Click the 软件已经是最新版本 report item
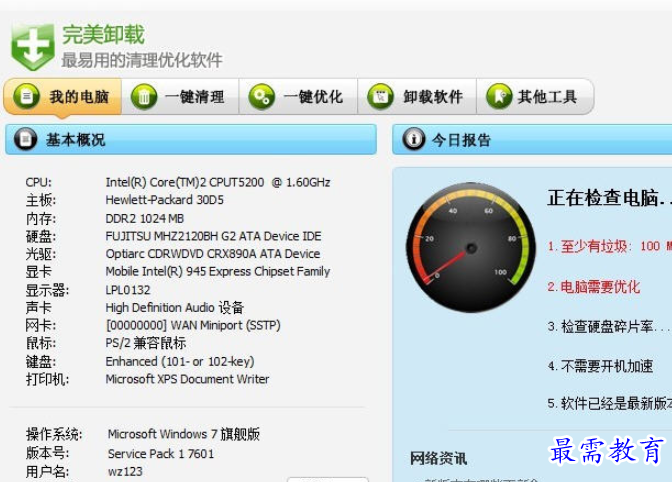 [x=609, y=404]
